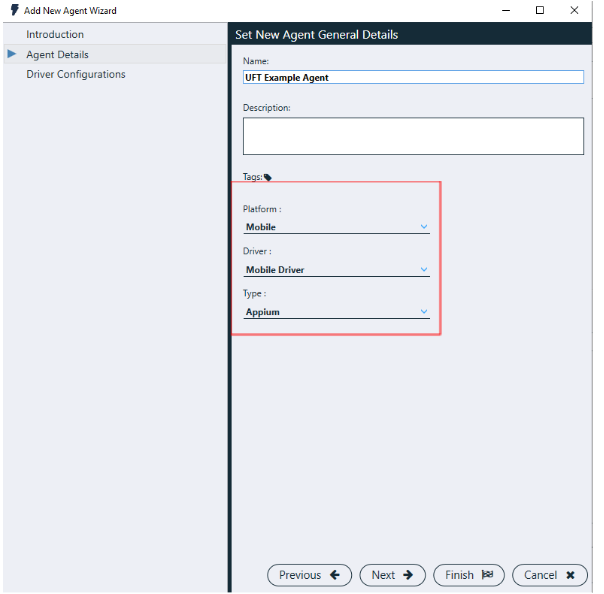Maximize the wizard window

[x=540, y=11]
